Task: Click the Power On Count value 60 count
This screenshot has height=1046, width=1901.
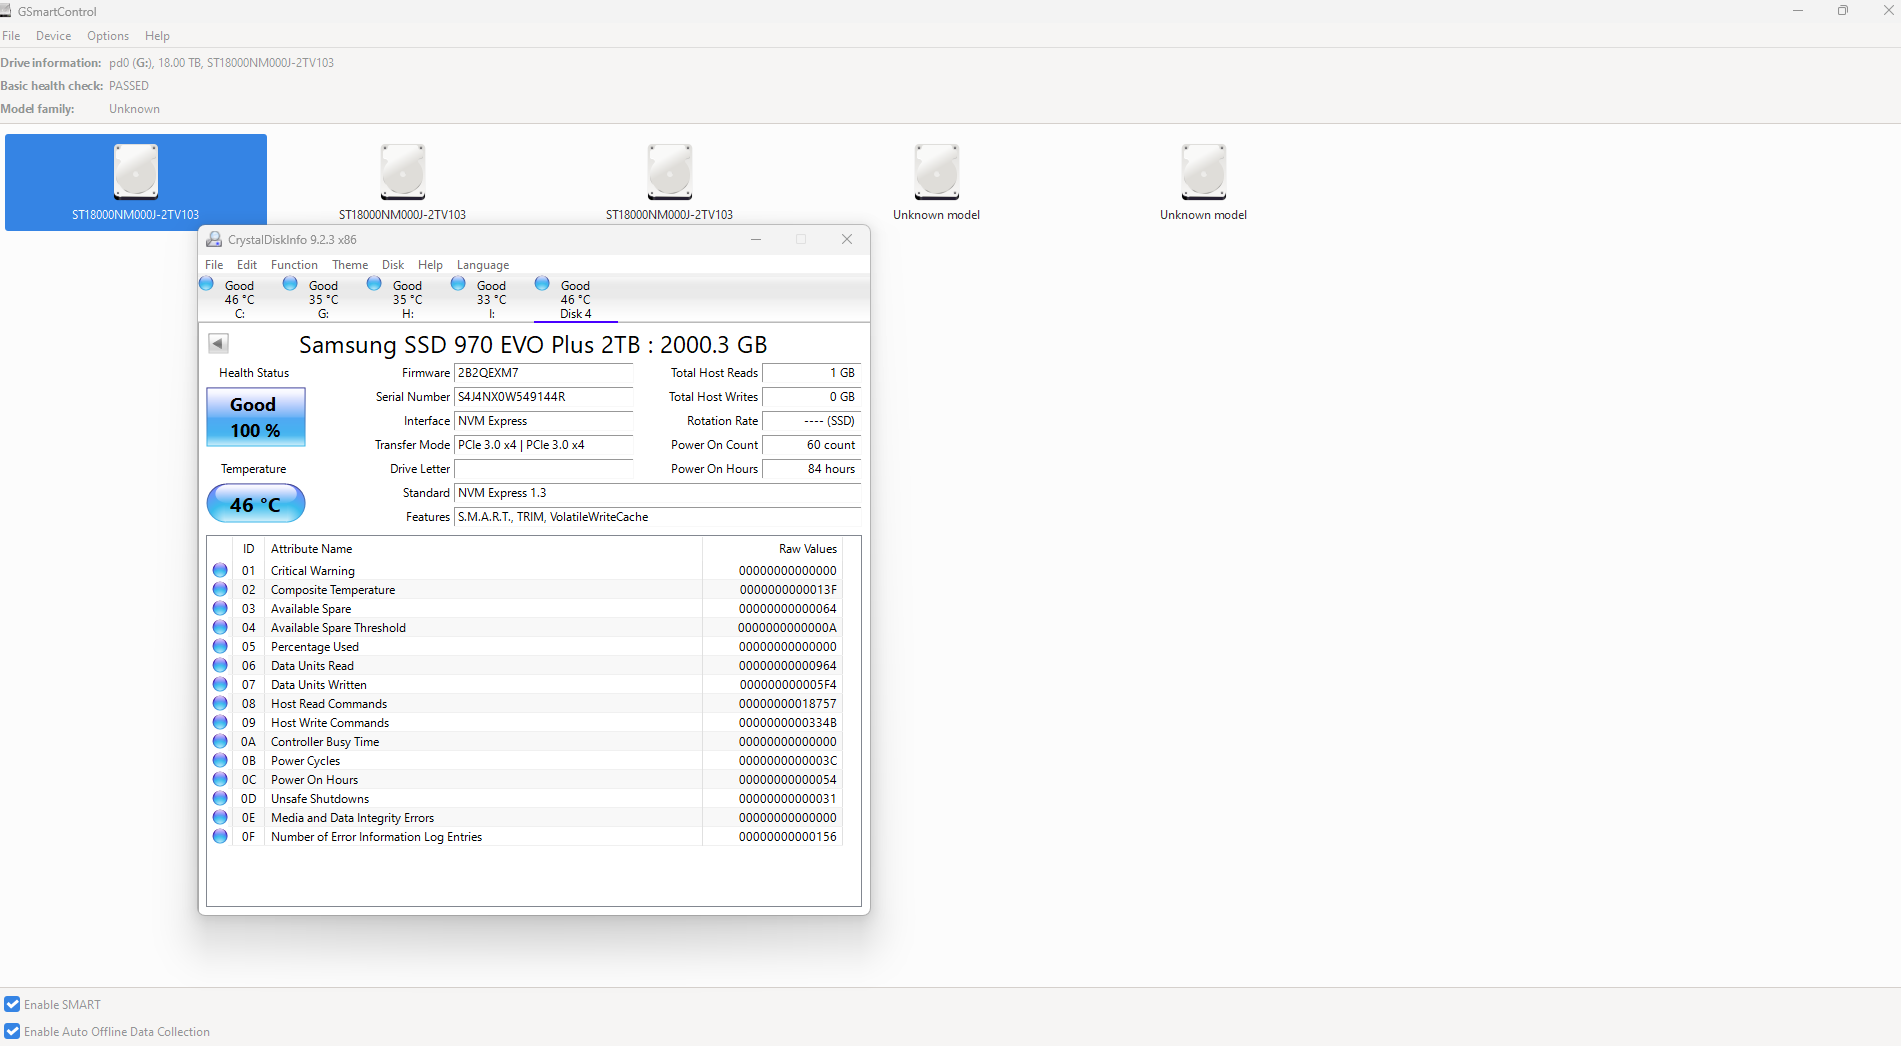Action: [x=811, y=445]
